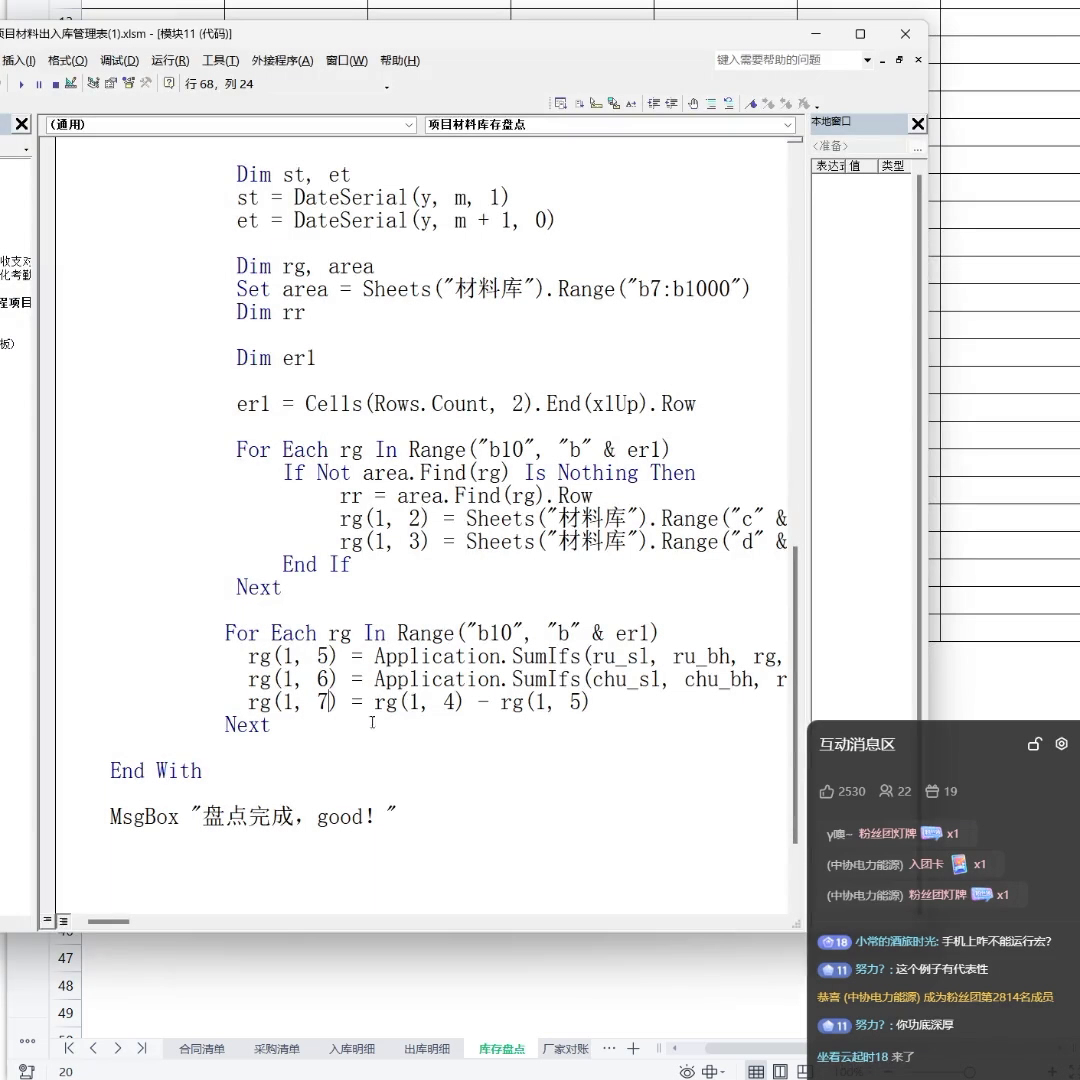The width and height of the screenshot is (1080, 1080).
Task: Switch to 厂家对账 sheet tab
Action: pos(565,1048)
